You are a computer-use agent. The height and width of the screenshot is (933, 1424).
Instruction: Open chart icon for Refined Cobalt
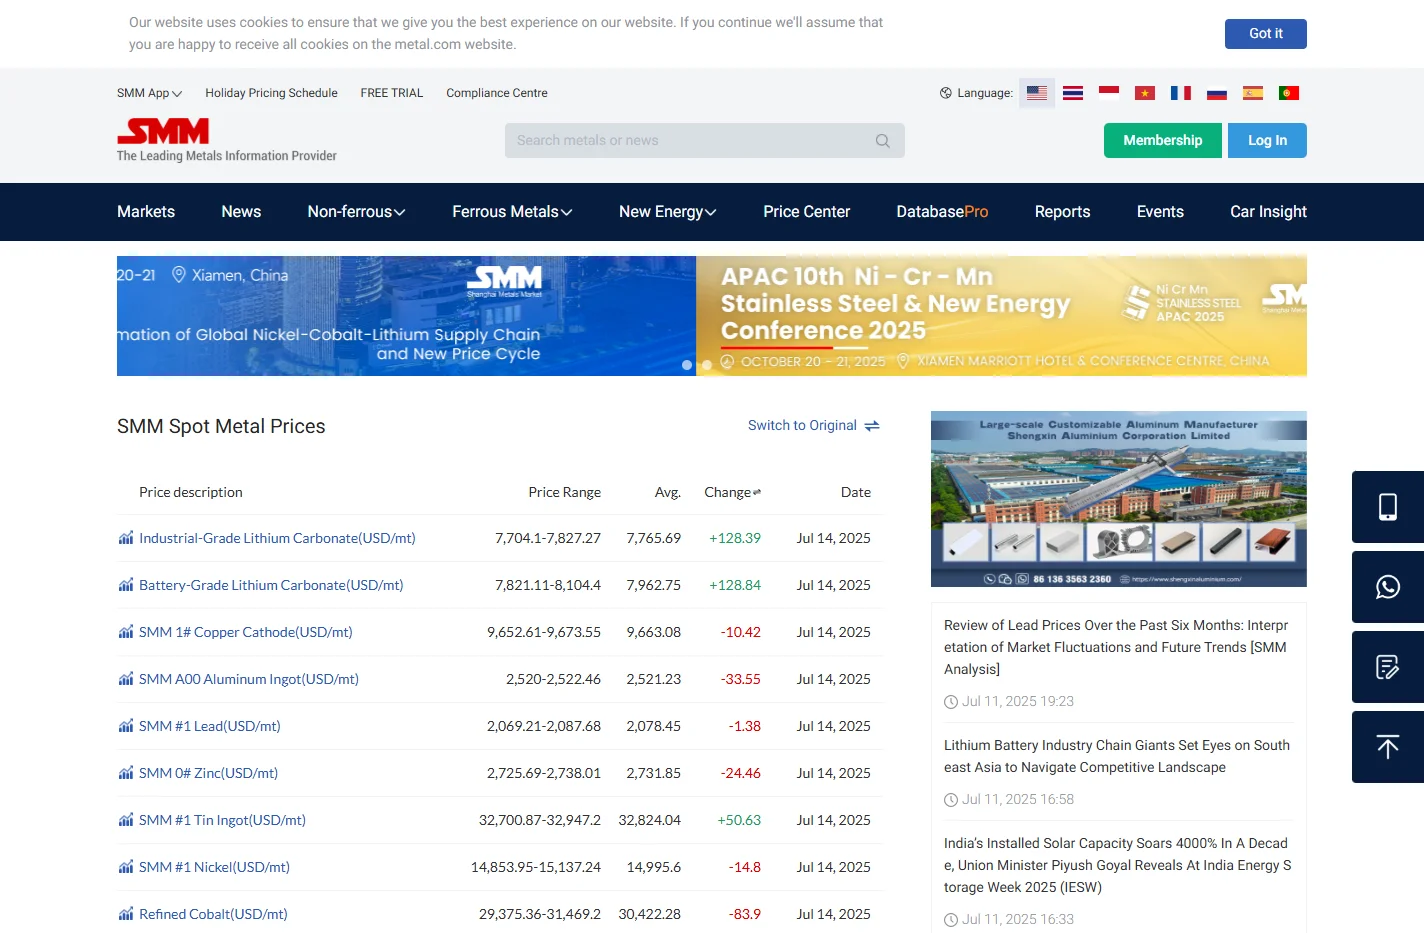[x=126, y=914]
